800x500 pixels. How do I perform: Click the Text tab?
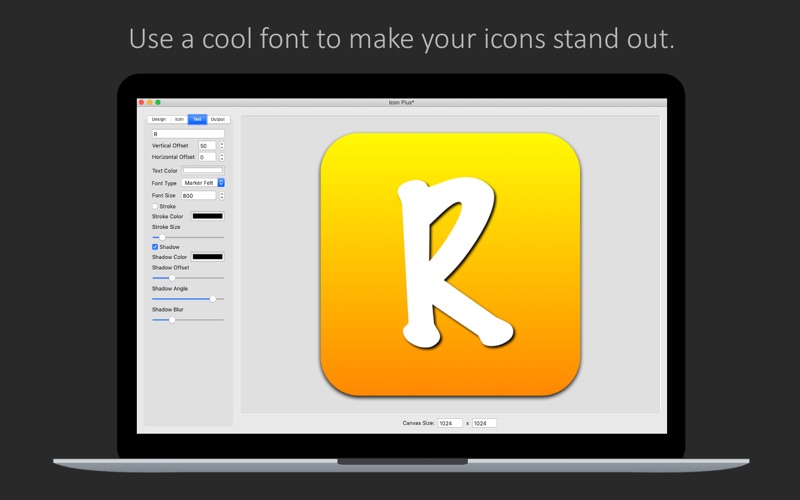tap(197, 119)
